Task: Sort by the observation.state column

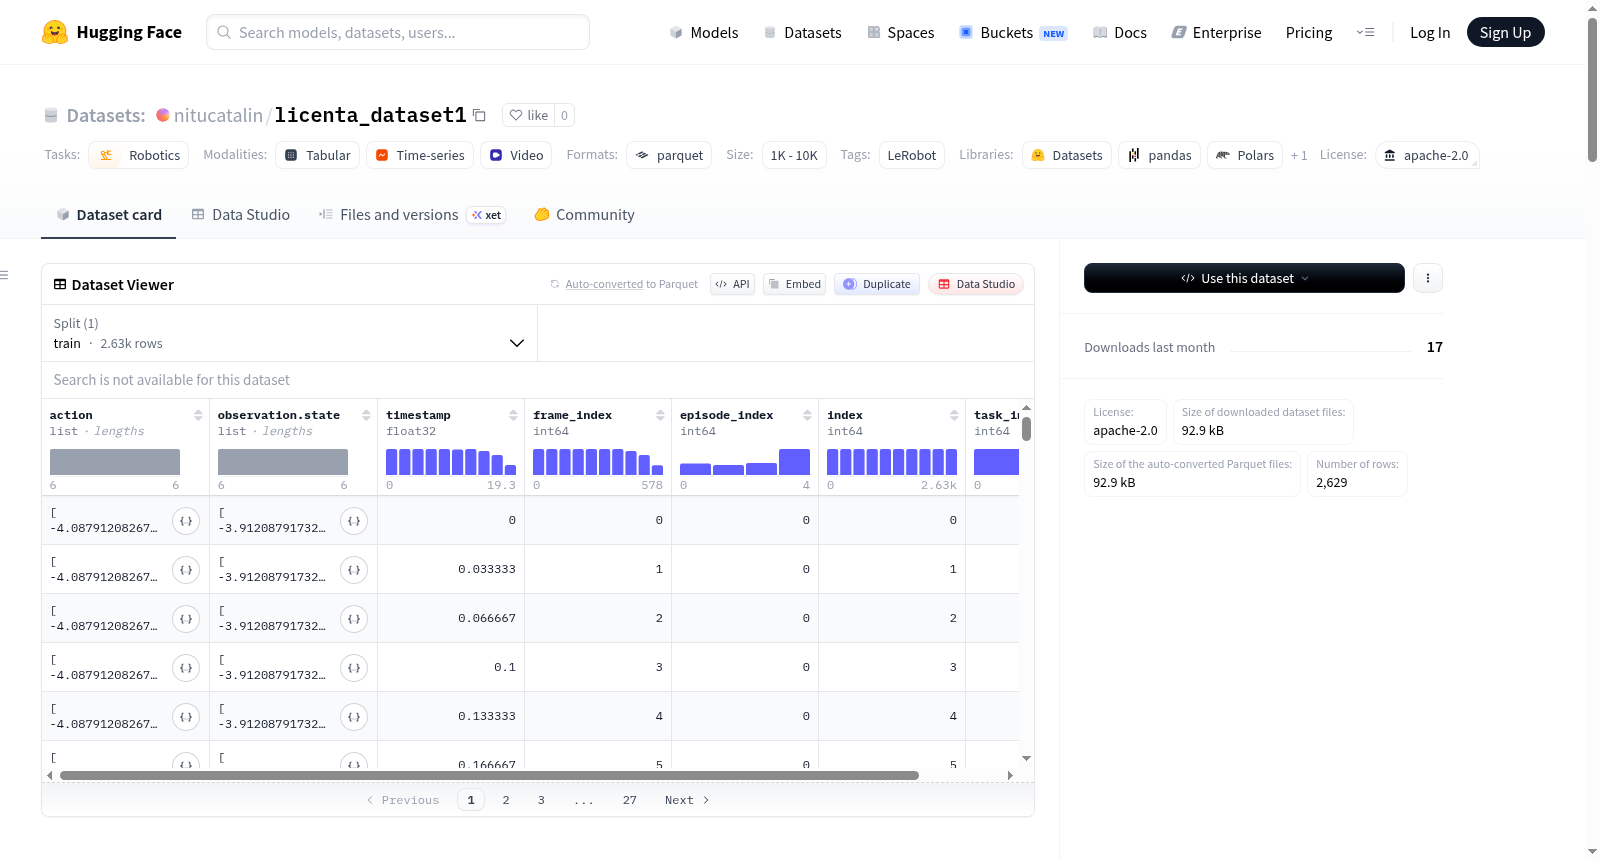Action: click(366, 415)
